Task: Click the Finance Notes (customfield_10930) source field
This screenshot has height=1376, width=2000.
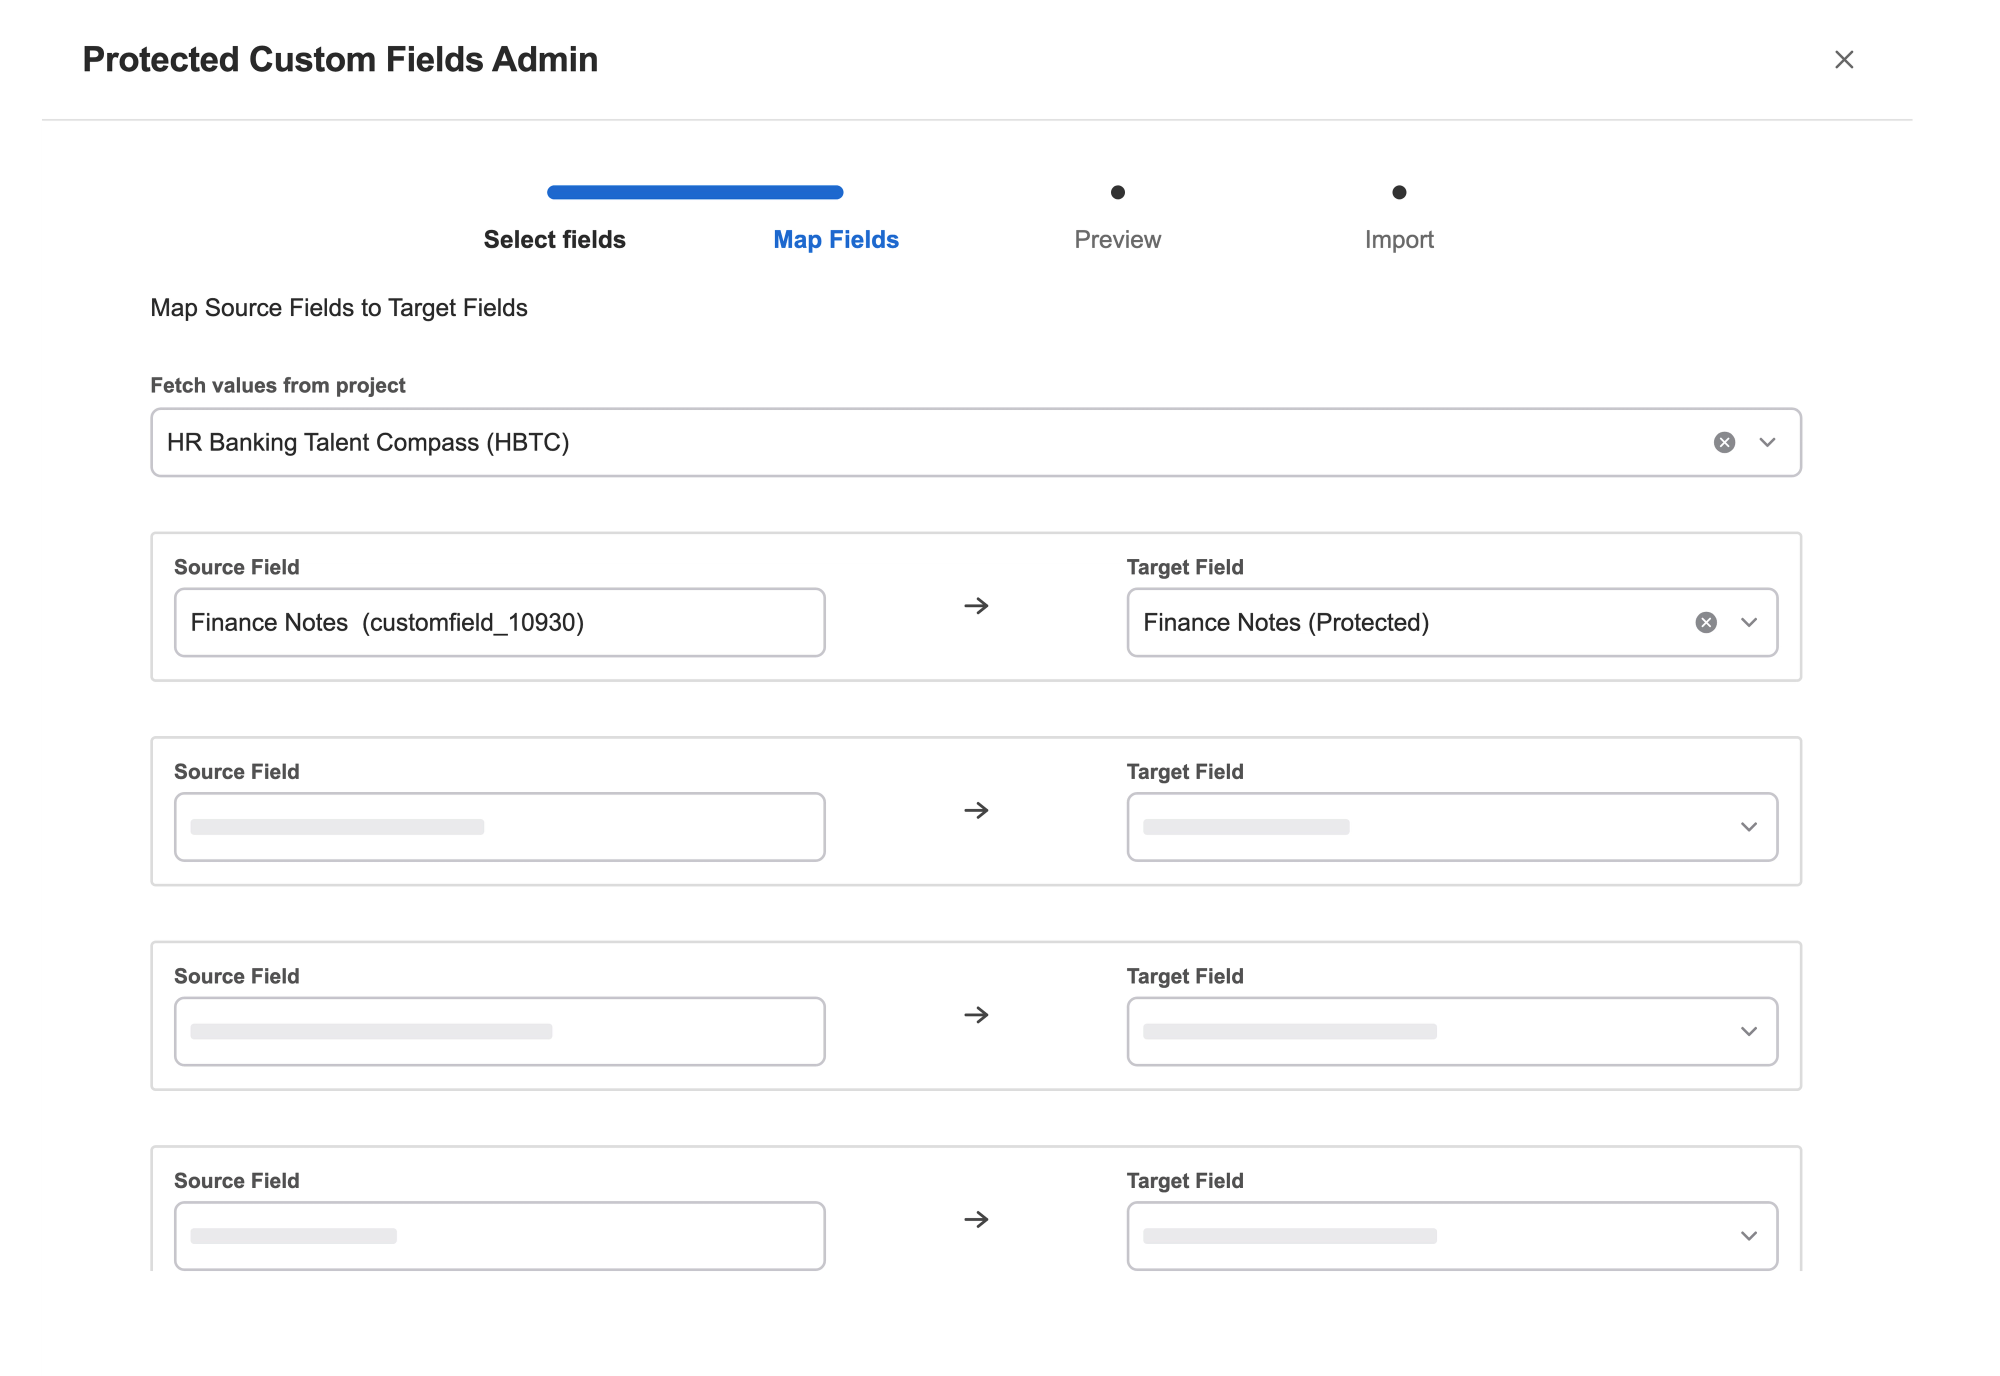Action: click(500, 622)
